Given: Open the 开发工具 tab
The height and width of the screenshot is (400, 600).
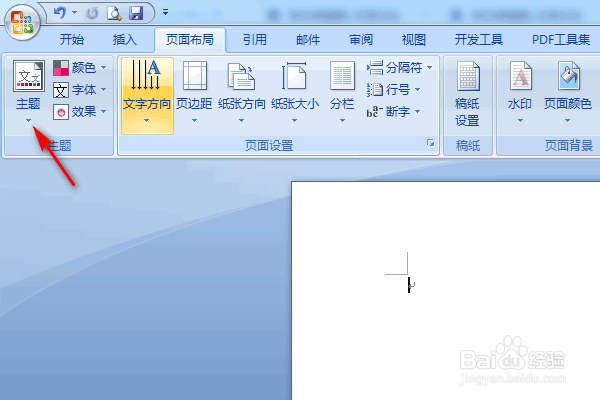Looking at the screenshot, I should click(479, 39).
